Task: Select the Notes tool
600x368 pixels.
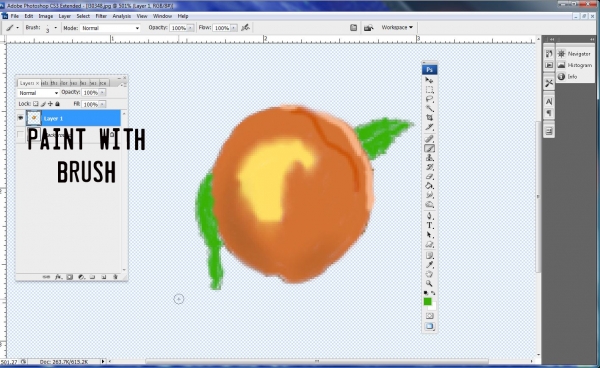Action: (x=429, y=256)
